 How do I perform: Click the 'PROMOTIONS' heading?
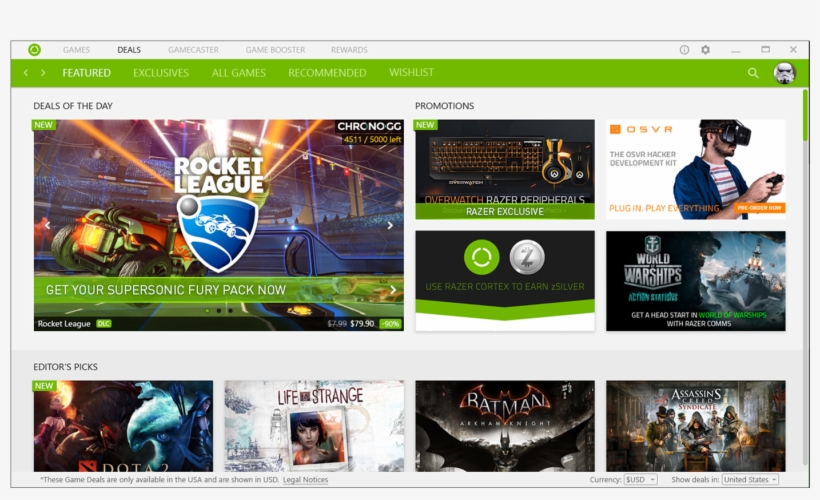[x=445, y=106]
